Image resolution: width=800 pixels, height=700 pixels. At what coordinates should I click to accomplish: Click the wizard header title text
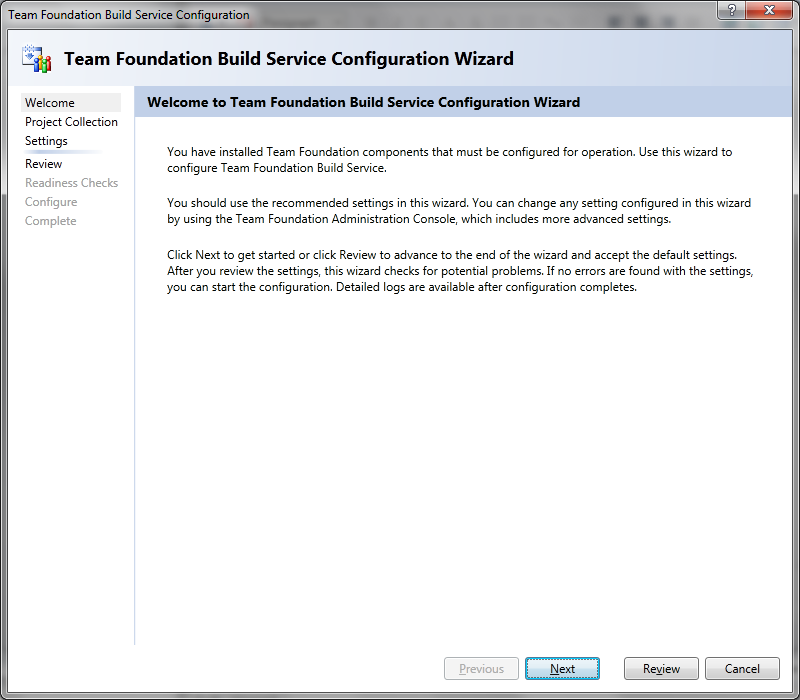click(x=289, y=59)
